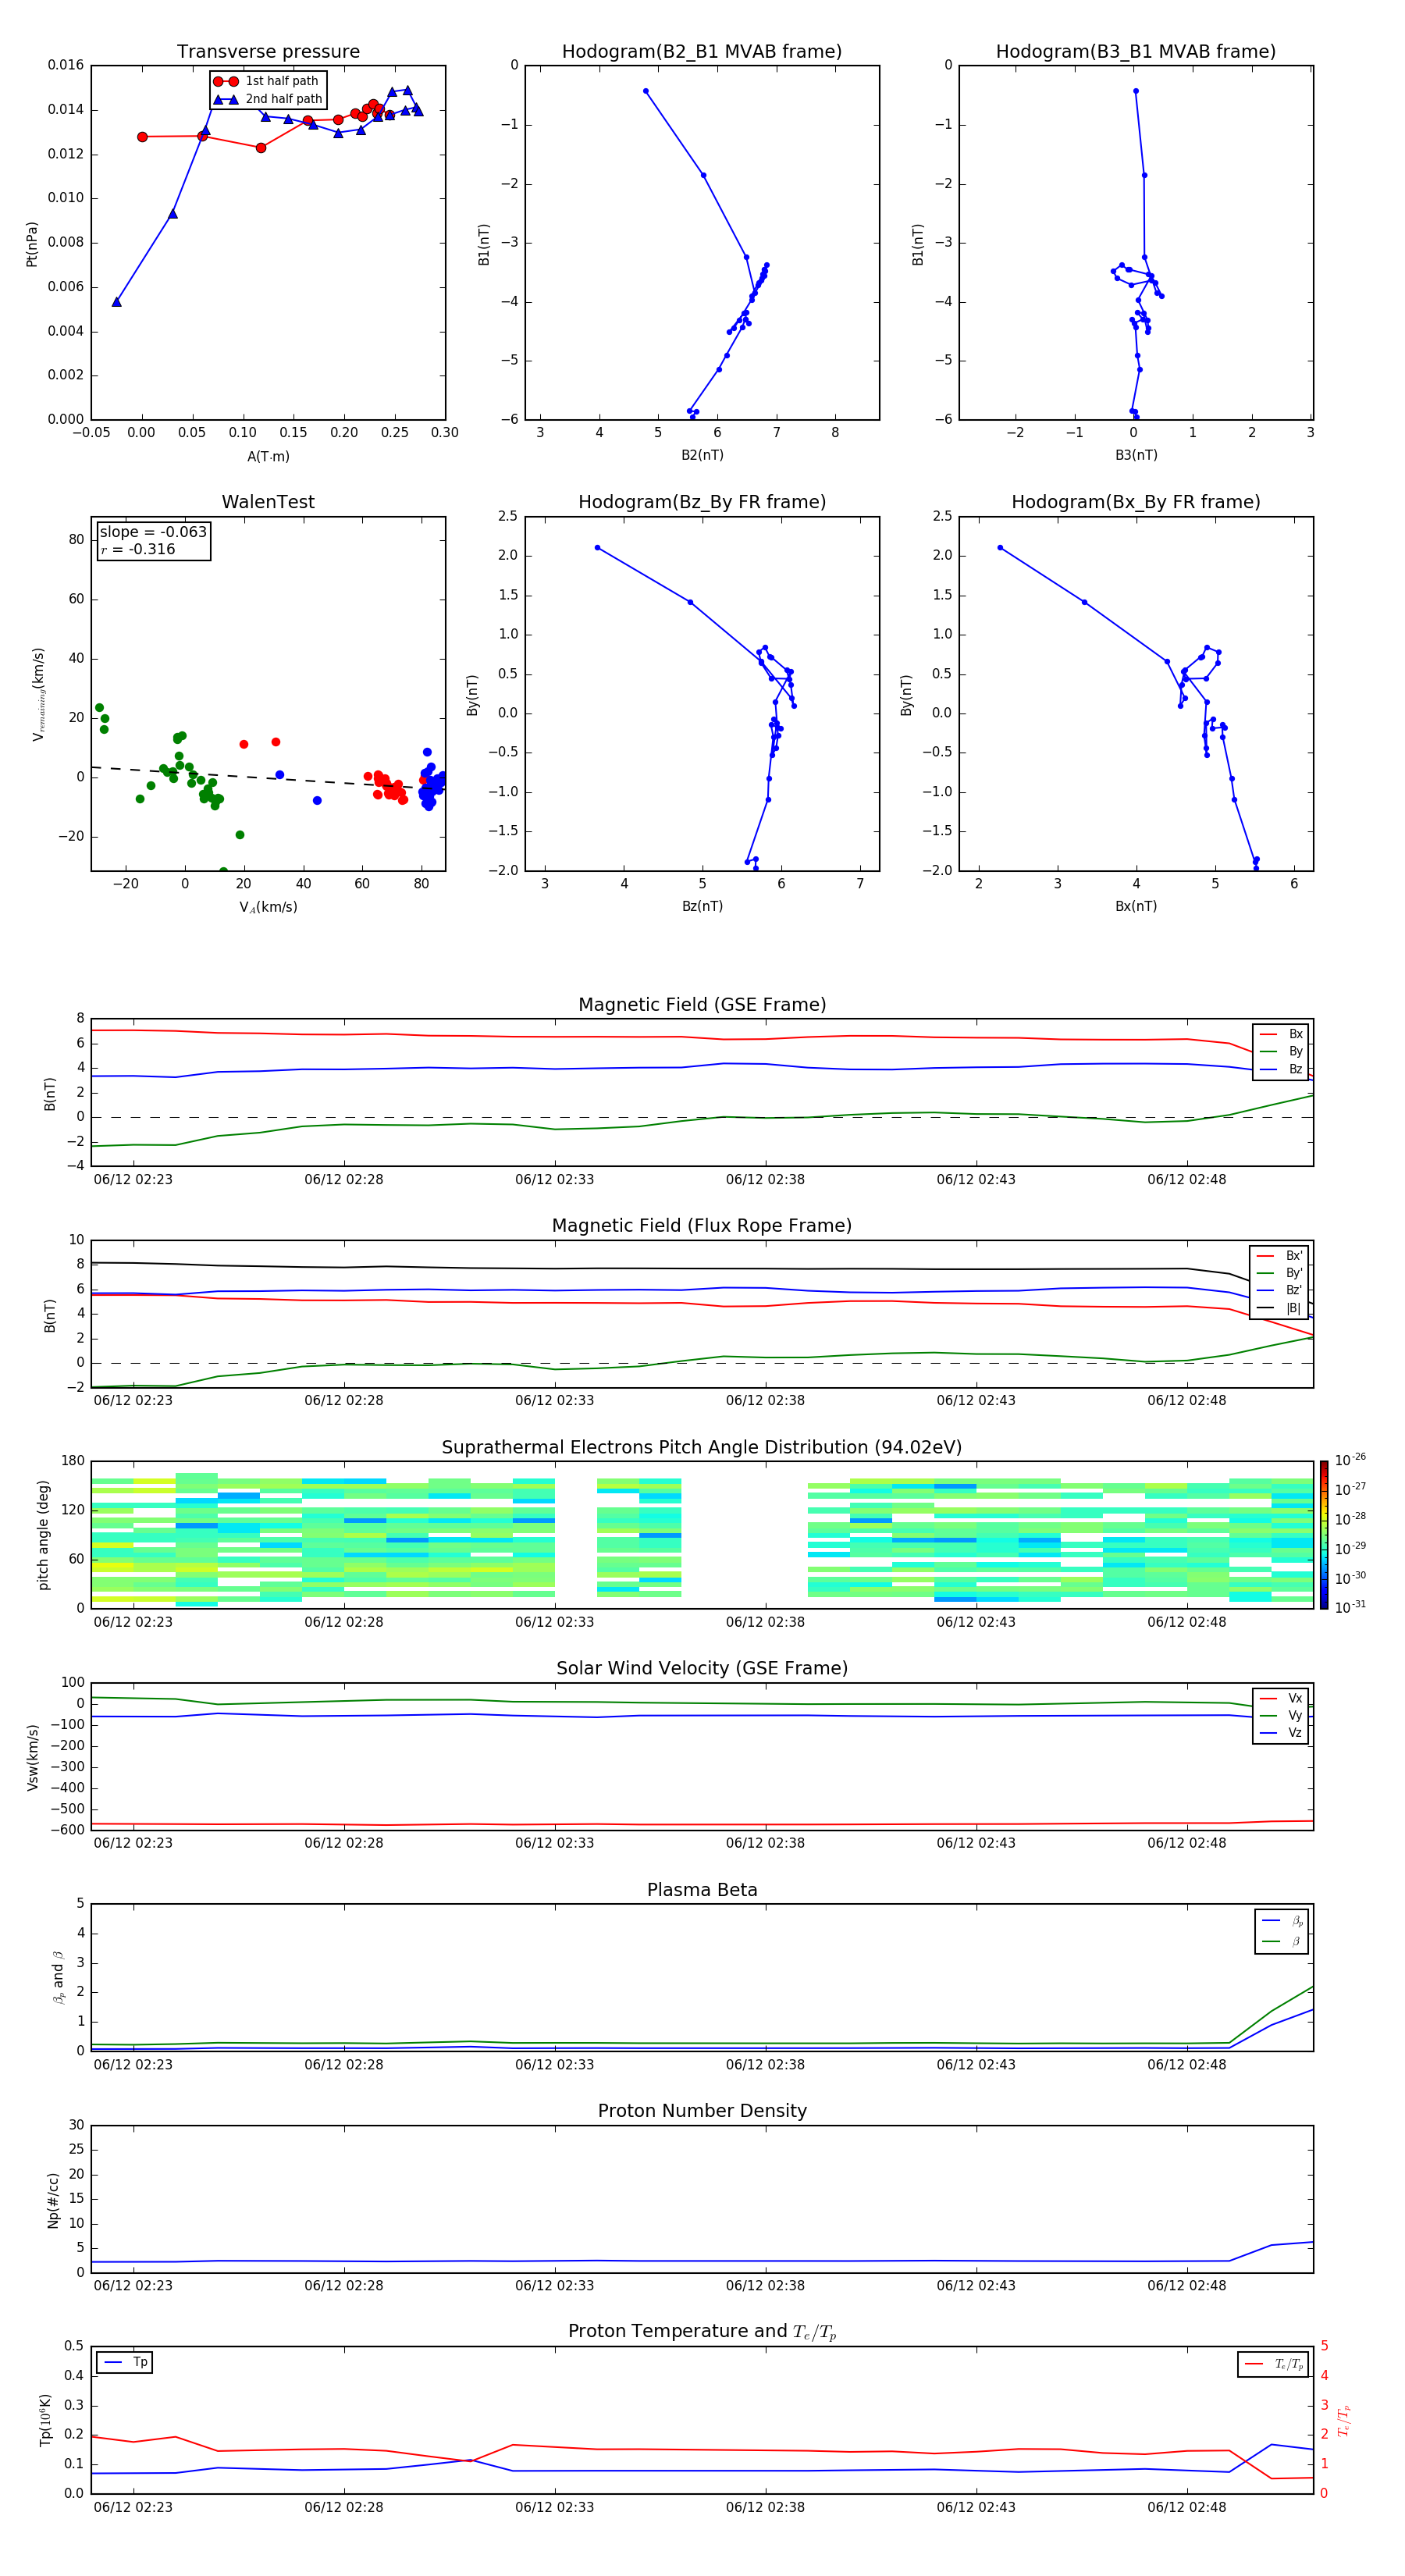Click the 'r = -0.316' annotation
This screenshot has width=1405, height=2576.
click(138, 549)
